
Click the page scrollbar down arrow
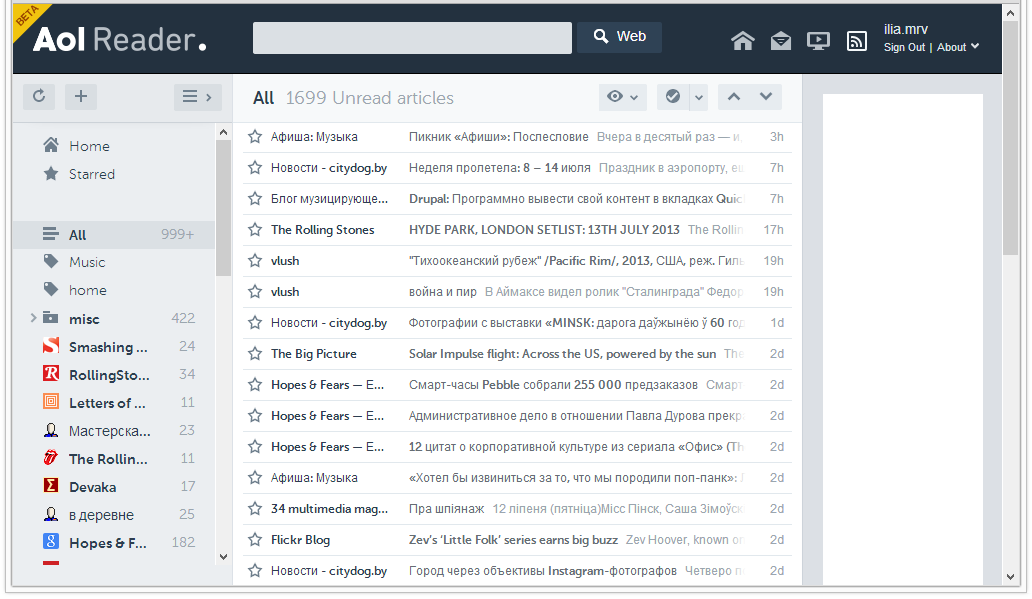point(1011,577)
